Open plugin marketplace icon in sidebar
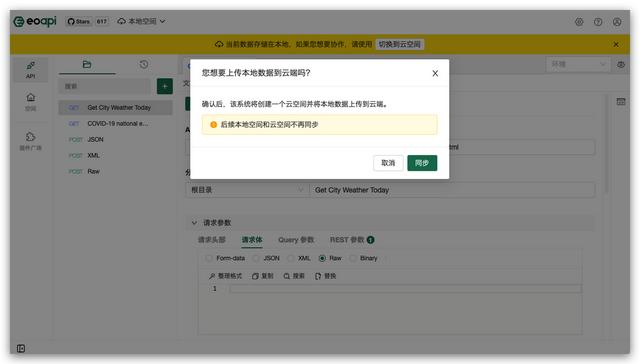This screenshot has width=640, height=364. tap(31, 141)
